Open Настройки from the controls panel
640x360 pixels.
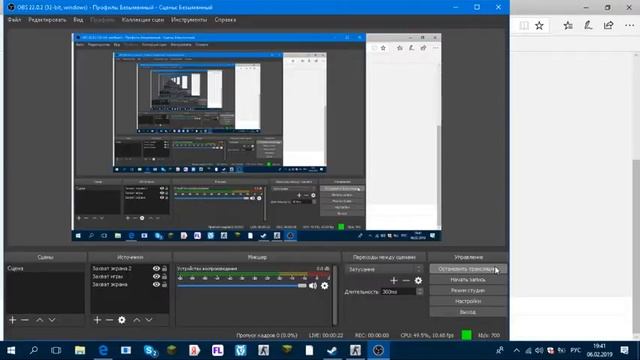click(x=468, y=301)
